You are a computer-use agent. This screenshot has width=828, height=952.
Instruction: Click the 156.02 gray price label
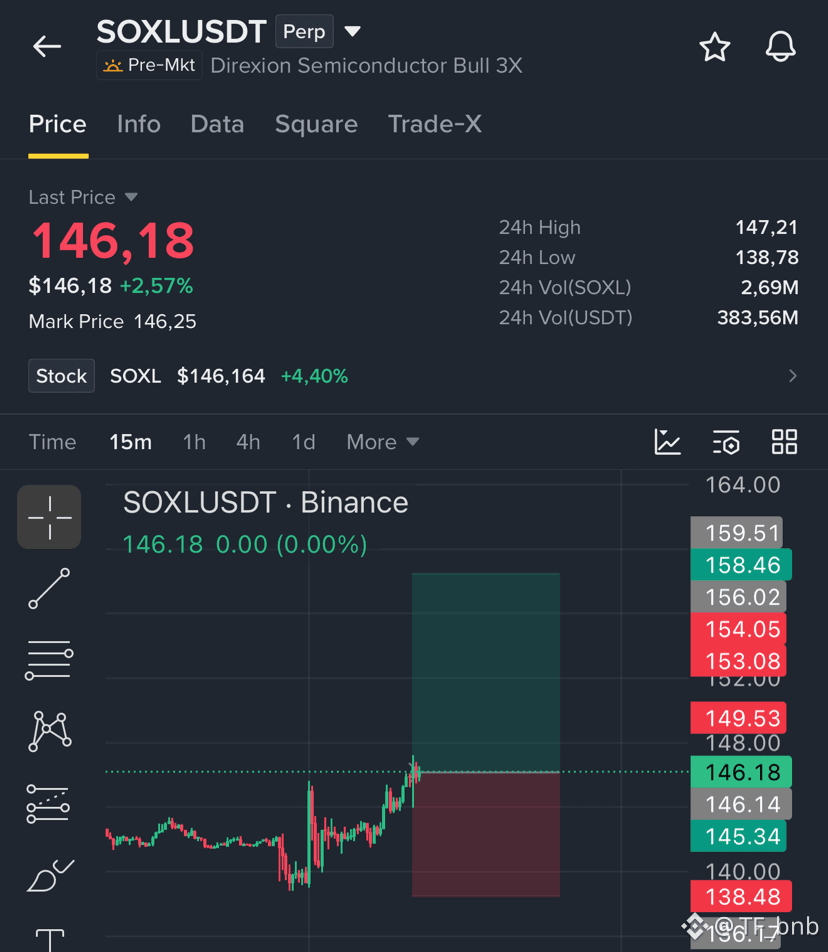739,597
